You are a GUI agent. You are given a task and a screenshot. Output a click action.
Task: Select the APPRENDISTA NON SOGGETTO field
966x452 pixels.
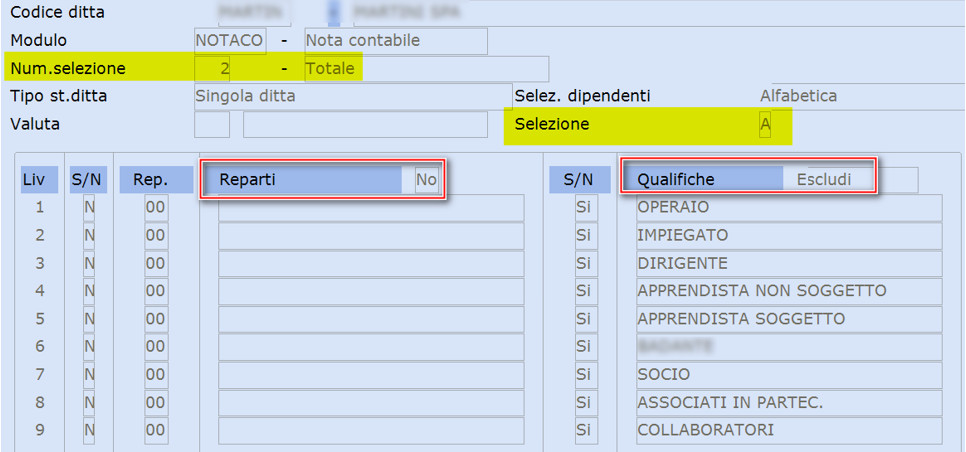pyautogui.click(x=789, y=291)
